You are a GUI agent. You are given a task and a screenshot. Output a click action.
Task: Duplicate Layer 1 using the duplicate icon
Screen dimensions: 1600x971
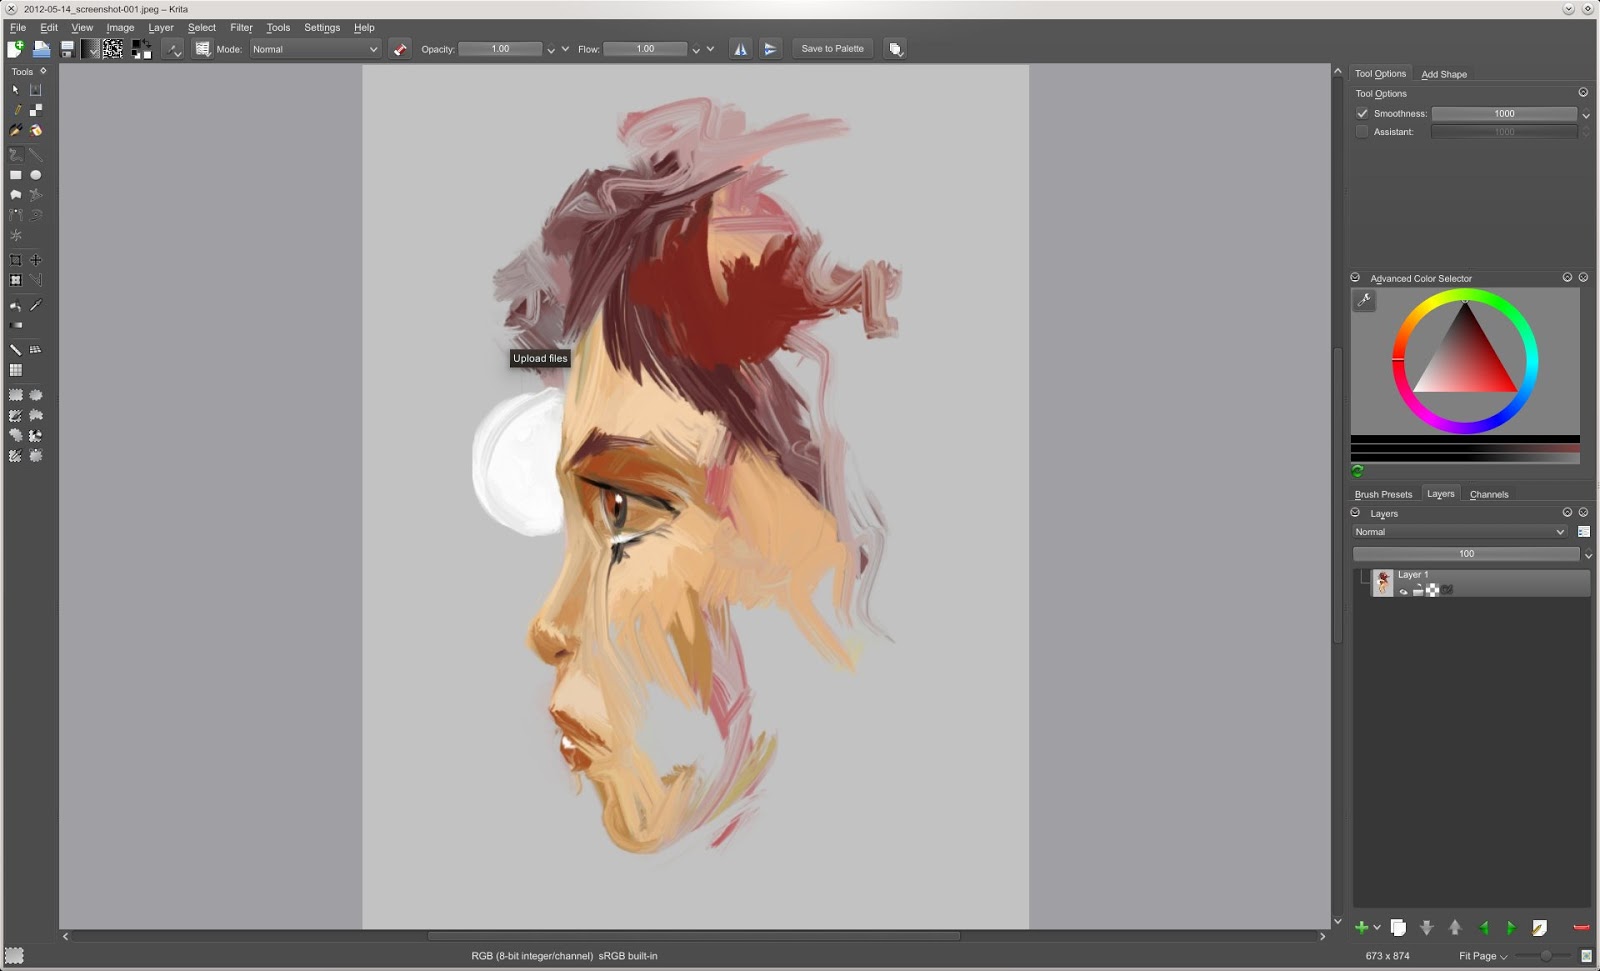1398,927
